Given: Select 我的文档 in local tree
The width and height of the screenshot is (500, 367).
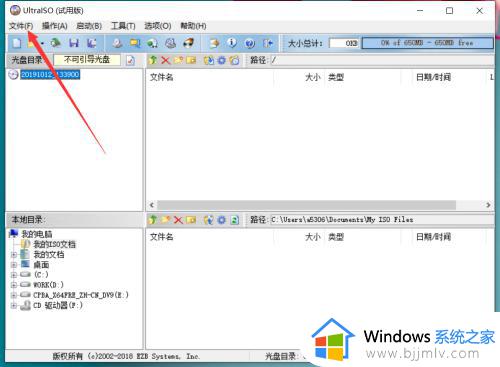Looking at the screenshot, I should click(49, 255).
